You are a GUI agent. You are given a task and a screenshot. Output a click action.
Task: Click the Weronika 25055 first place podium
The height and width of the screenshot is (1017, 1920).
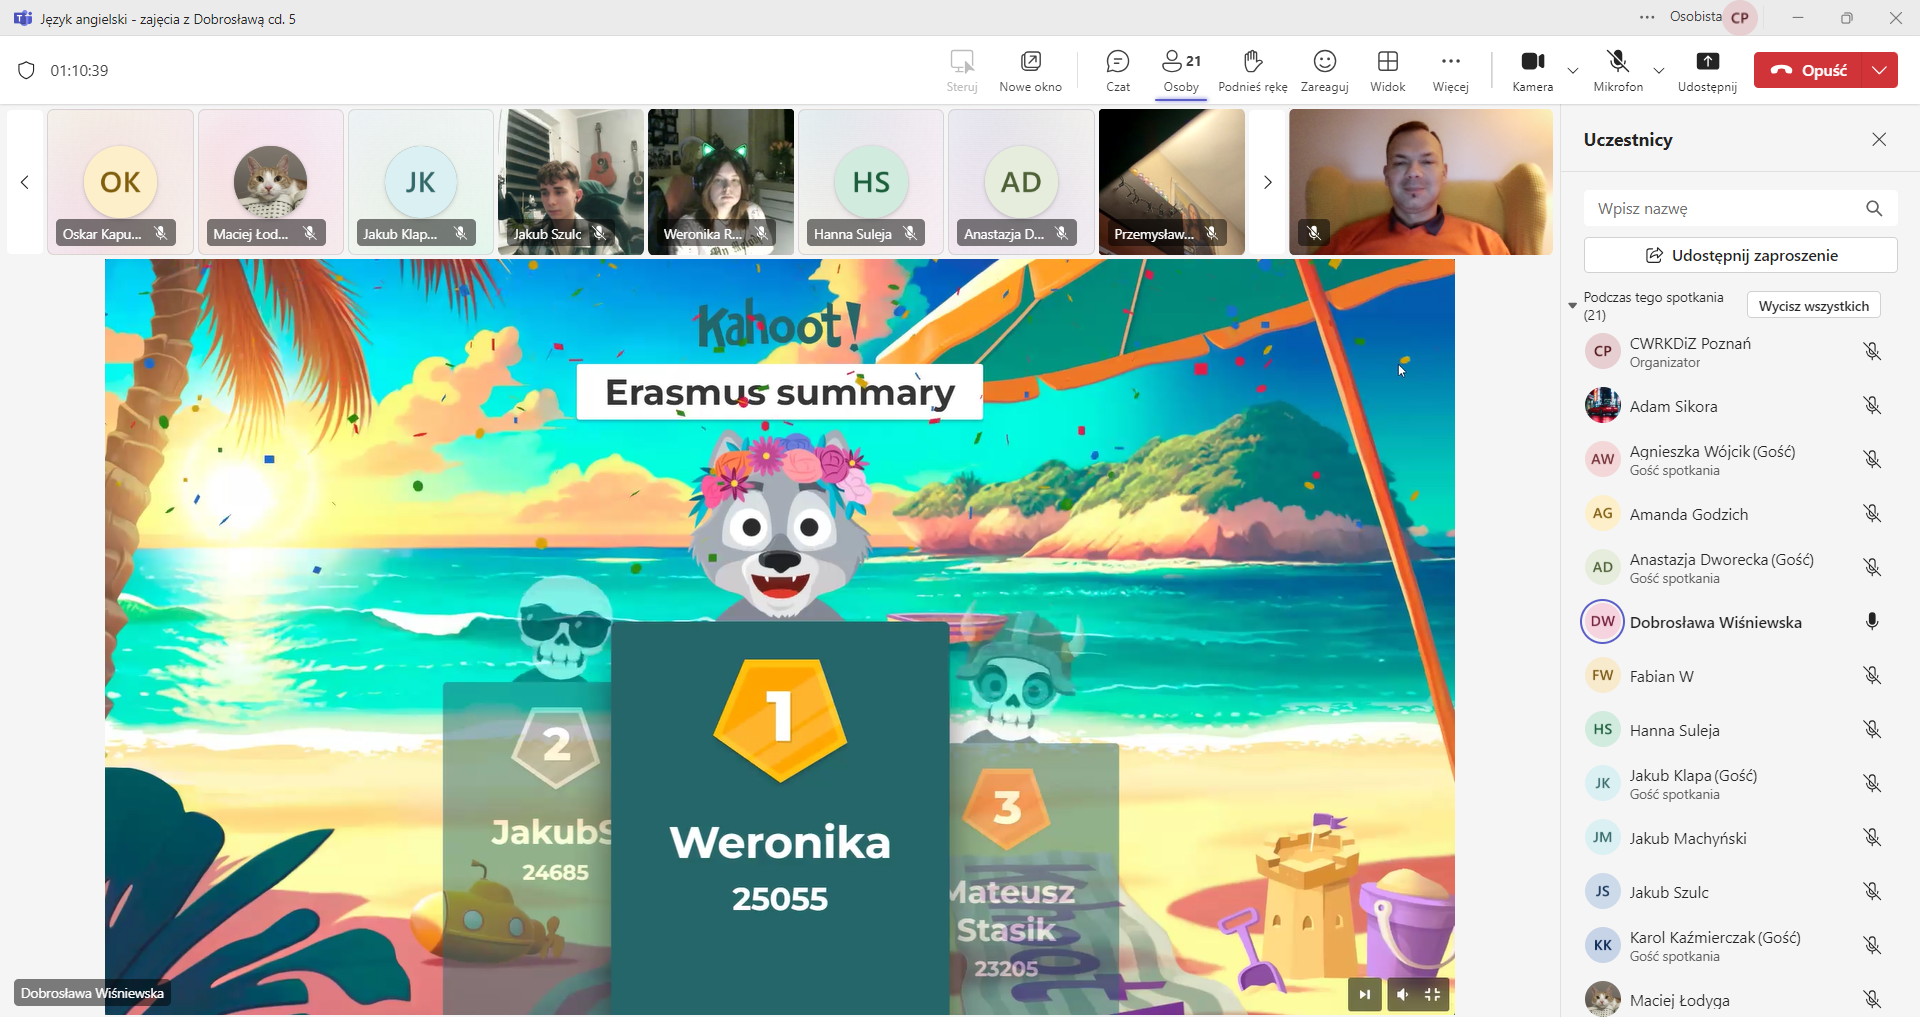780,818
